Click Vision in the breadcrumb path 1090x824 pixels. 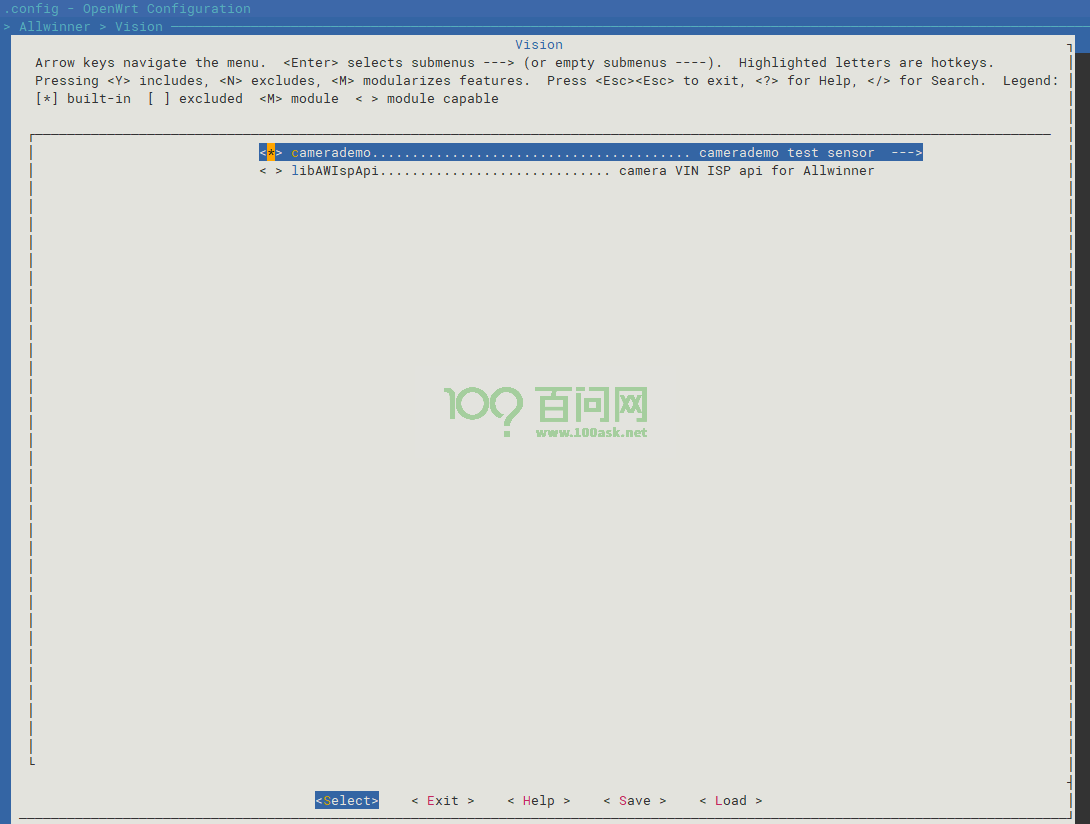pyautogui.click(x=138, y=27)
